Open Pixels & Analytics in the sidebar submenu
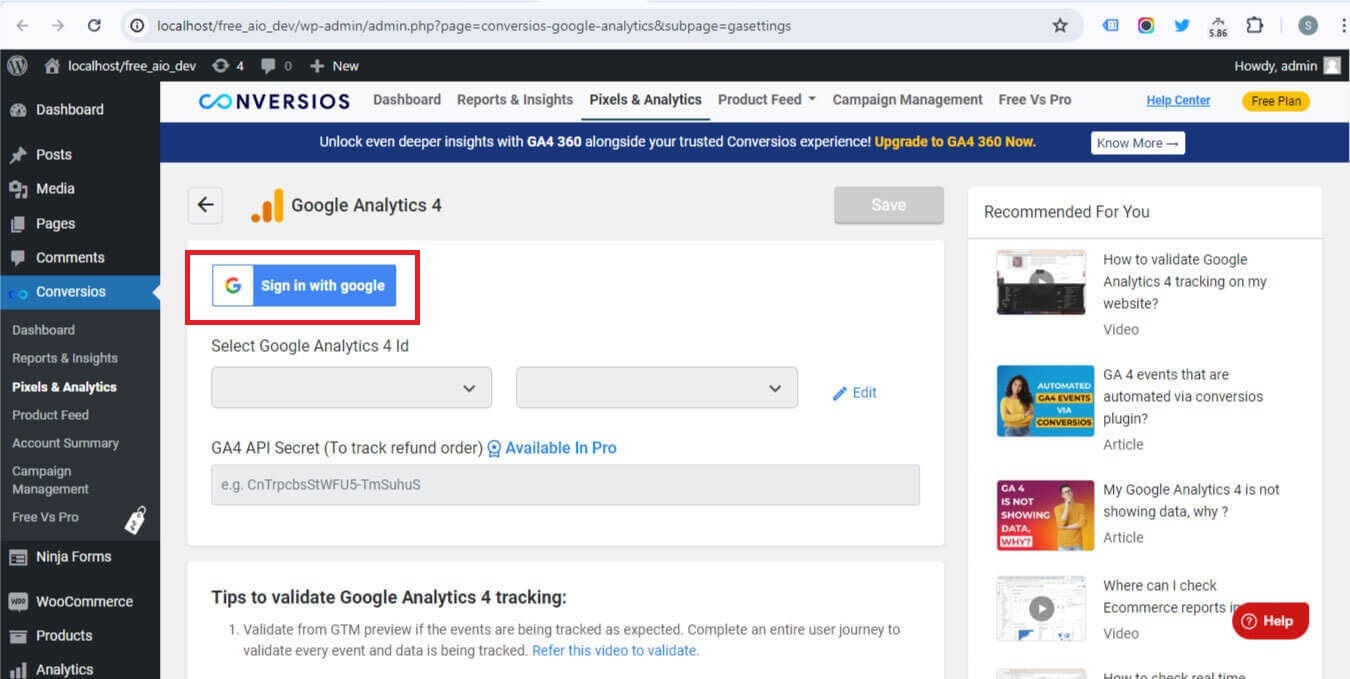The height and width of the screenshot is (679, 1350). click(64, 387)
